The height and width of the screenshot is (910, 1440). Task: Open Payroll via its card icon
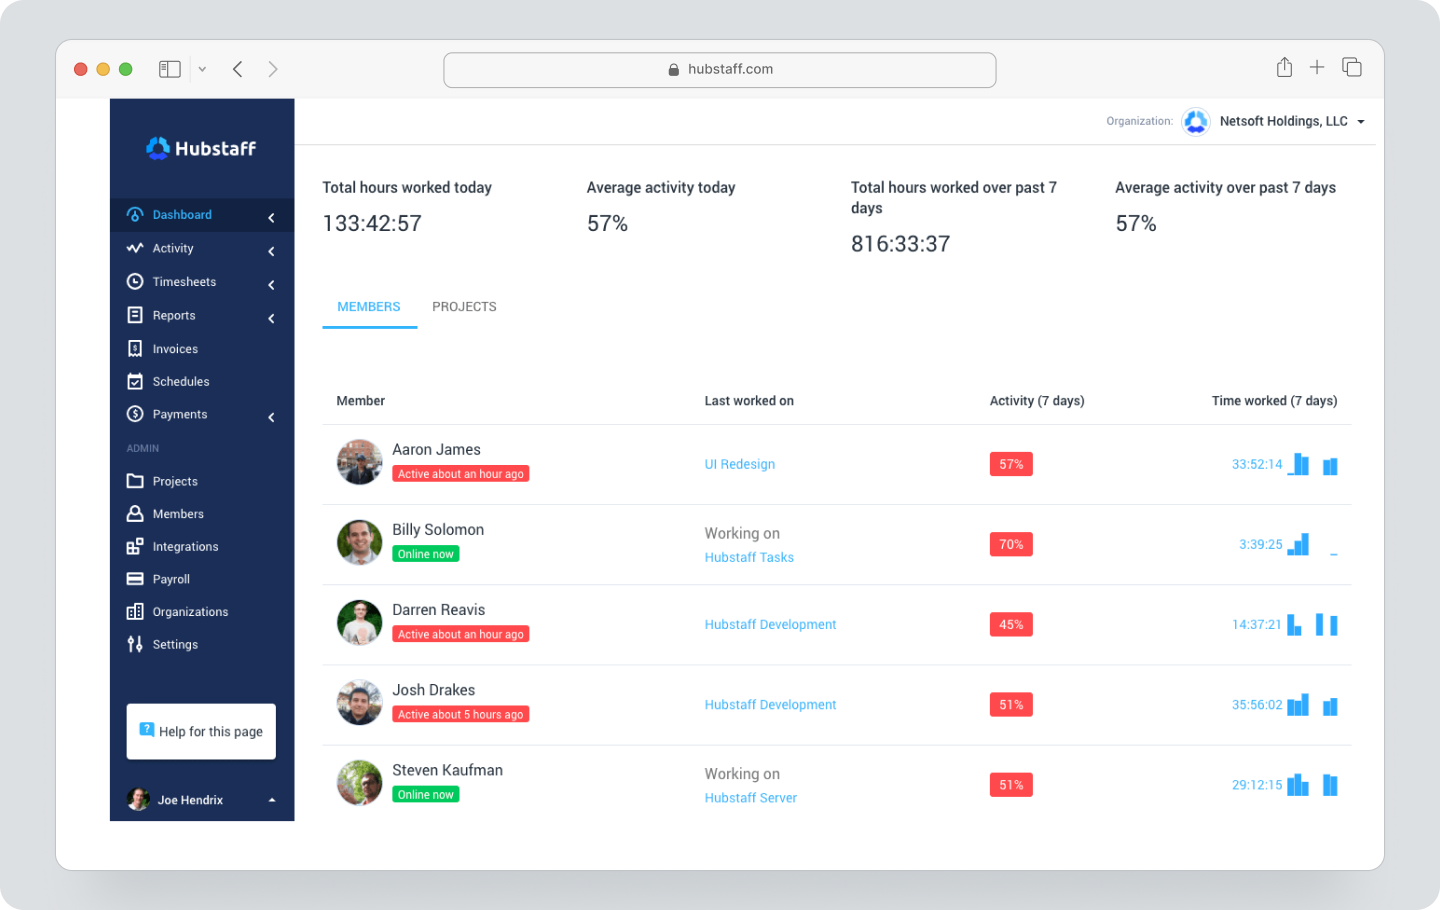(x=134, y=578)
